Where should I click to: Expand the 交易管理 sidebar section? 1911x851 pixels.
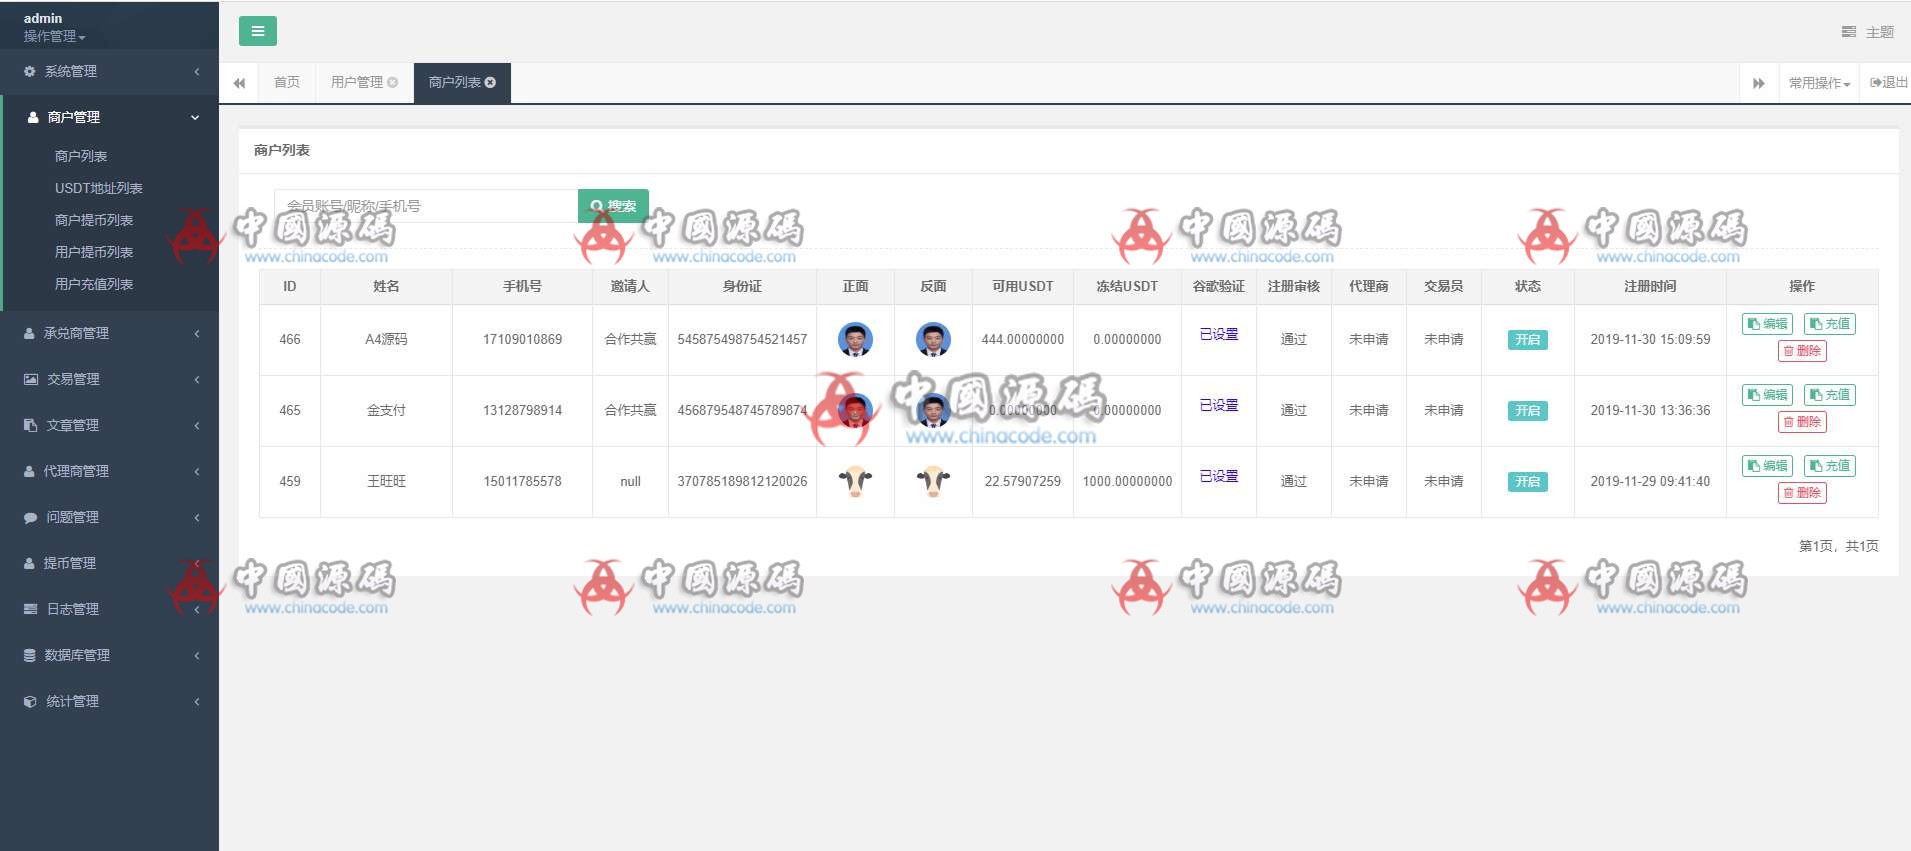[110, 379]
